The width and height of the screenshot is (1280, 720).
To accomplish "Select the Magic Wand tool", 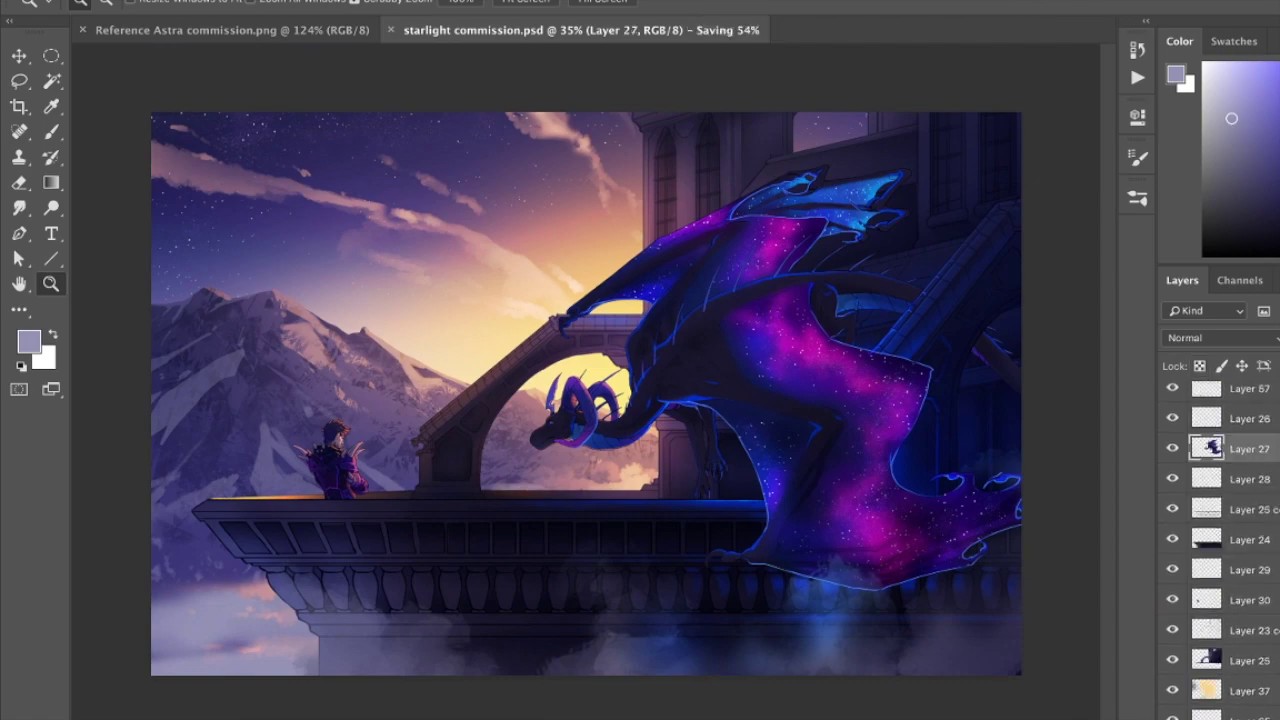I will coord(51,81).
